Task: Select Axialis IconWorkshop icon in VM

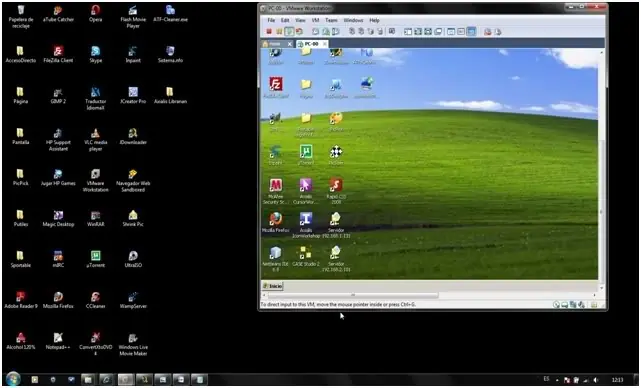Action: coord(306,225)
